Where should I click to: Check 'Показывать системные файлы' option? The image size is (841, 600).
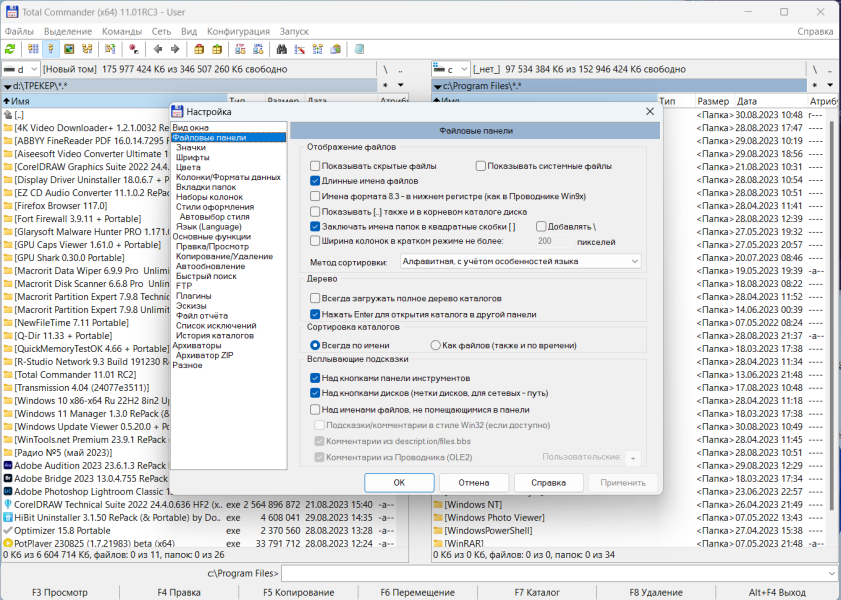(481, 166)
